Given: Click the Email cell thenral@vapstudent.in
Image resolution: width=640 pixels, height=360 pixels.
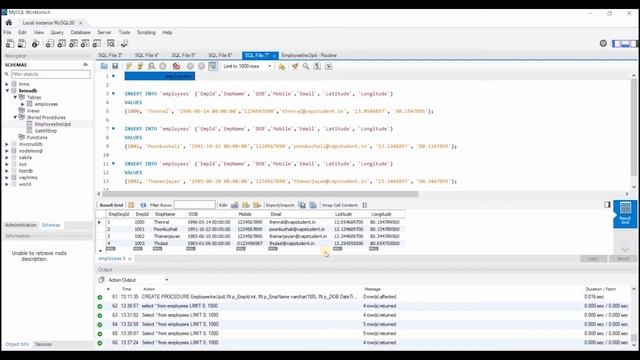Looking at the screenshot, I should coord(292,222).
